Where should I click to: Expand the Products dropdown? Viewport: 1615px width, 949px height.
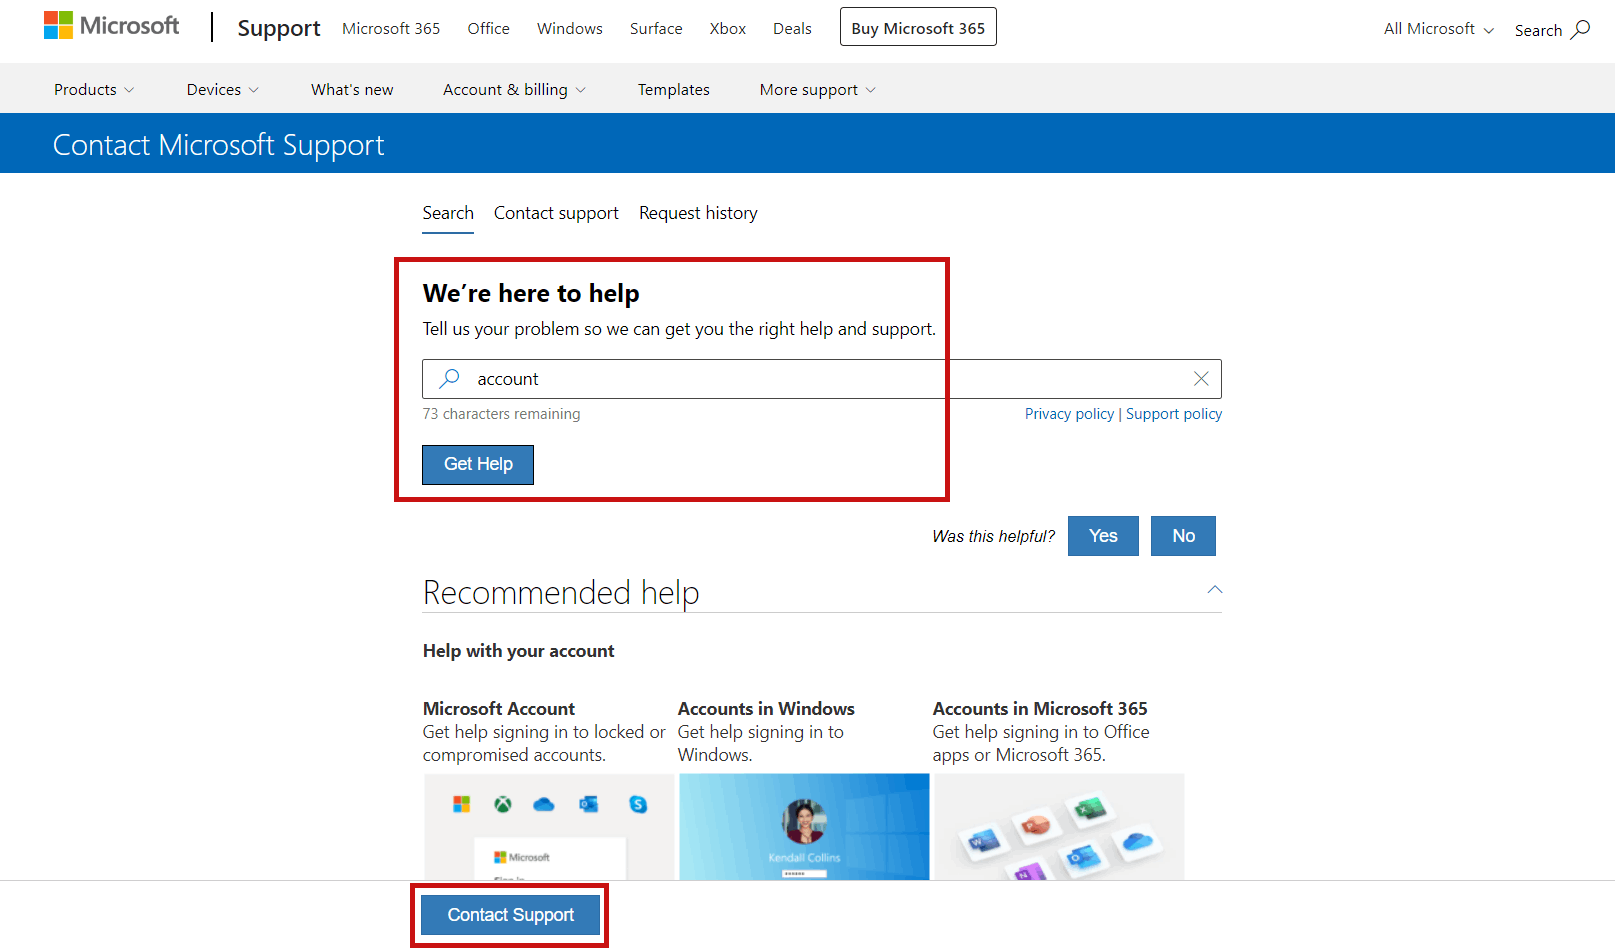(94, 90)
